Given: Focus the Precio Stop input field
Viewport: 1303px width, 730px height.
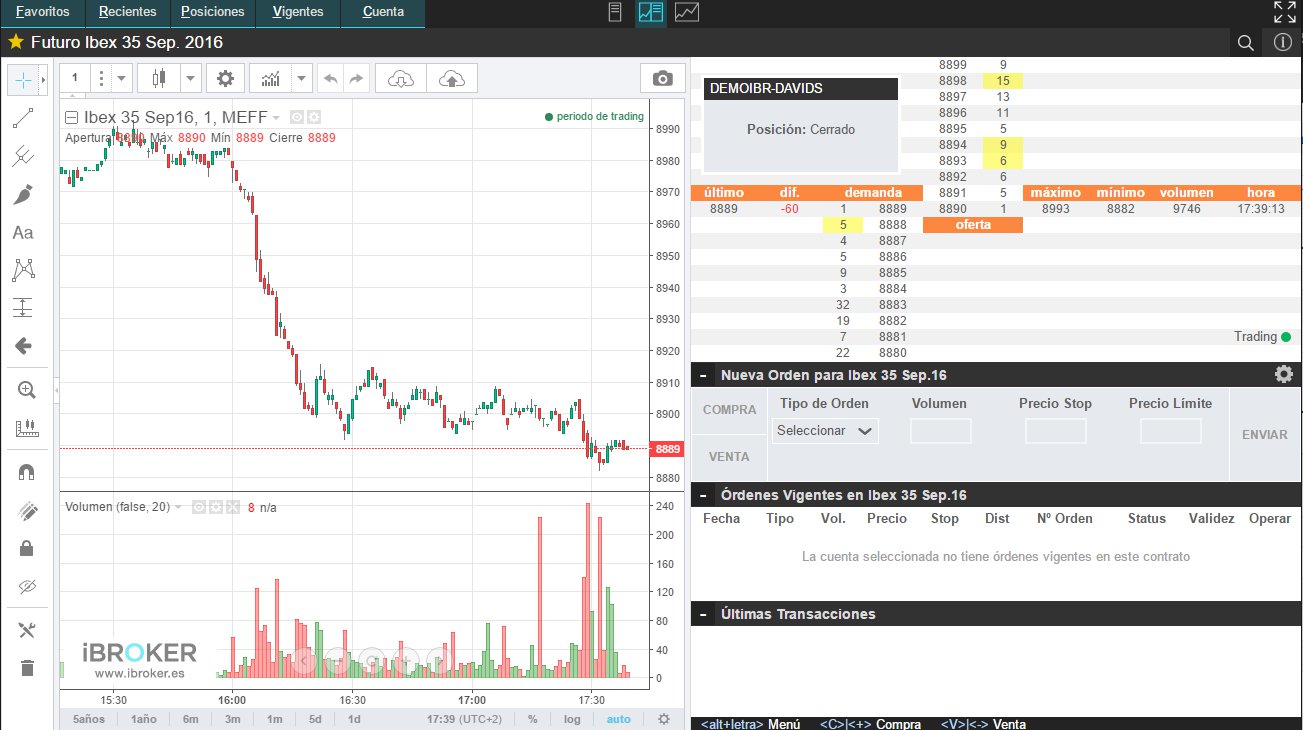Looking at the screenshot, I should (x=1056, y=431).
